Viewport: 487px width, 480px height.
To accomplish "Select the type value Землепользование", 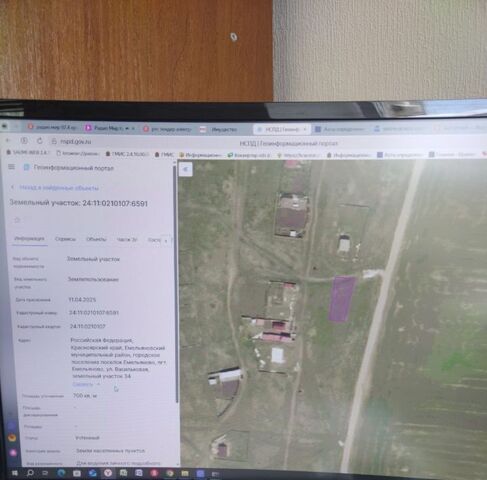I will [93, 279].
